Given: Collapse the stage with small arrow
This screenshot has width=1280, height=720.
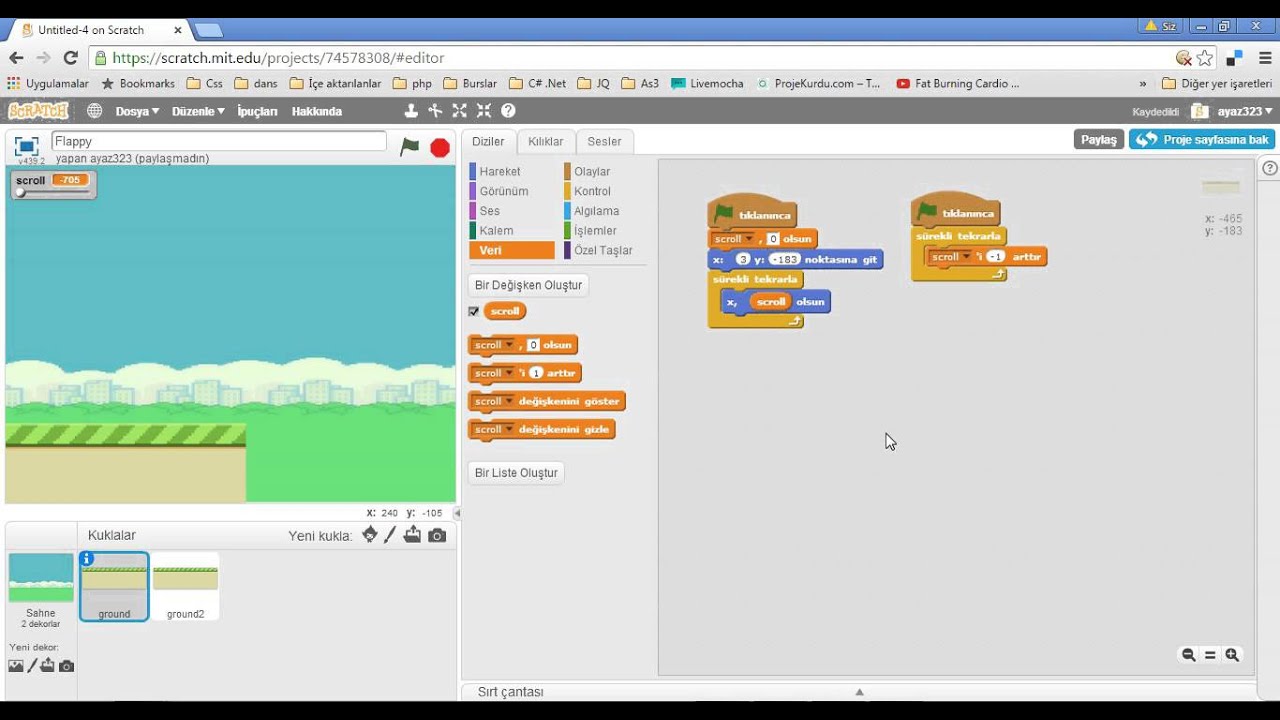Looking at the screenshot, I should pos(457,513).
